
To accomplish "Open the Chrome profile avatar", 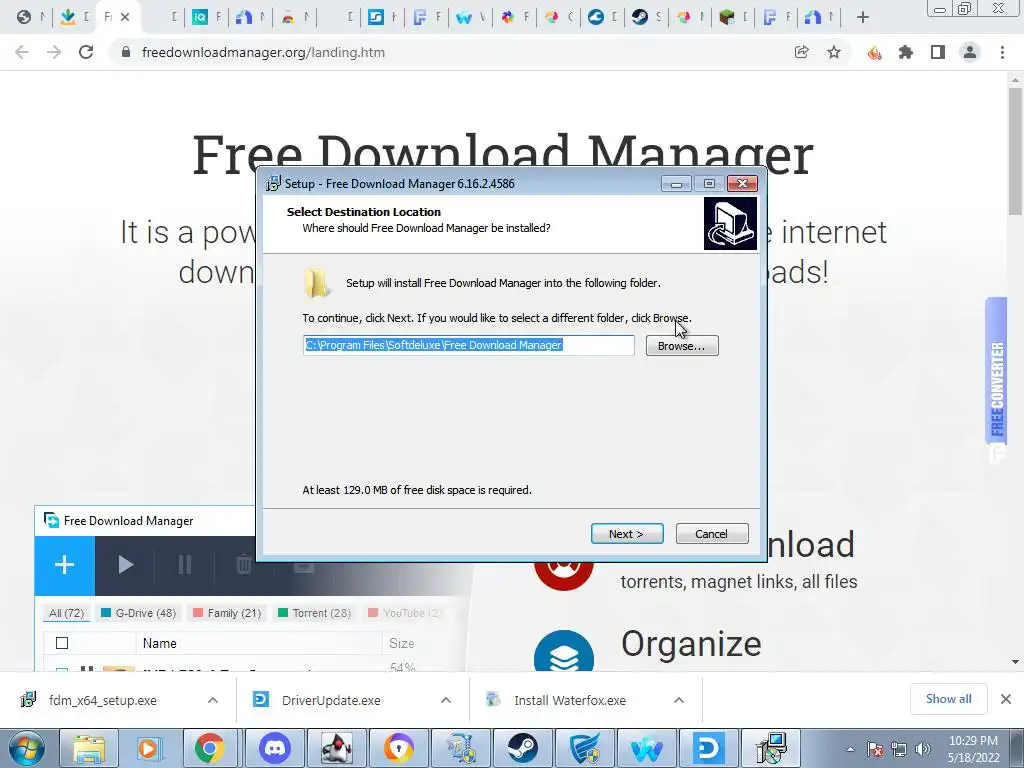I will (970, 52).
